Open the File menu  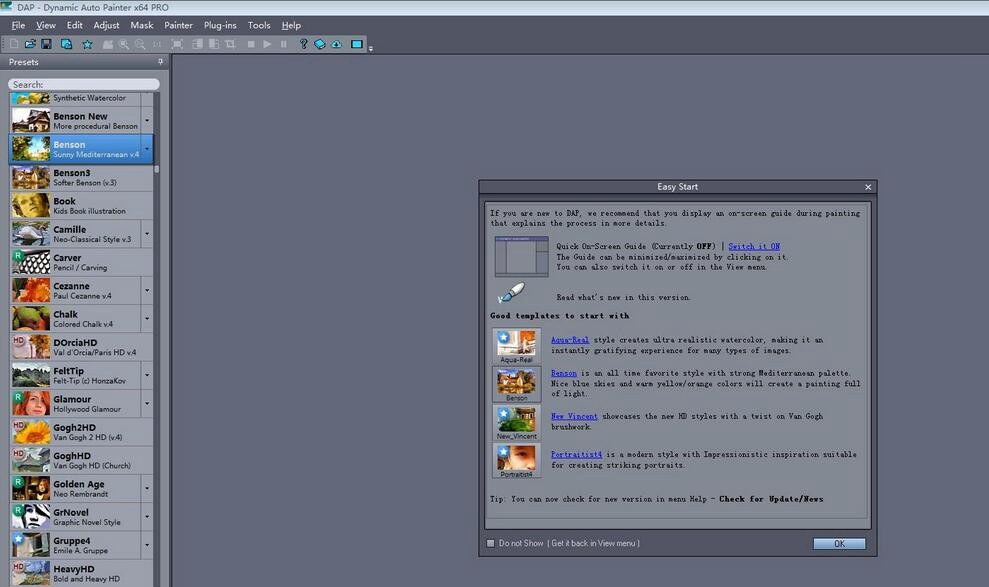[18, 25]
